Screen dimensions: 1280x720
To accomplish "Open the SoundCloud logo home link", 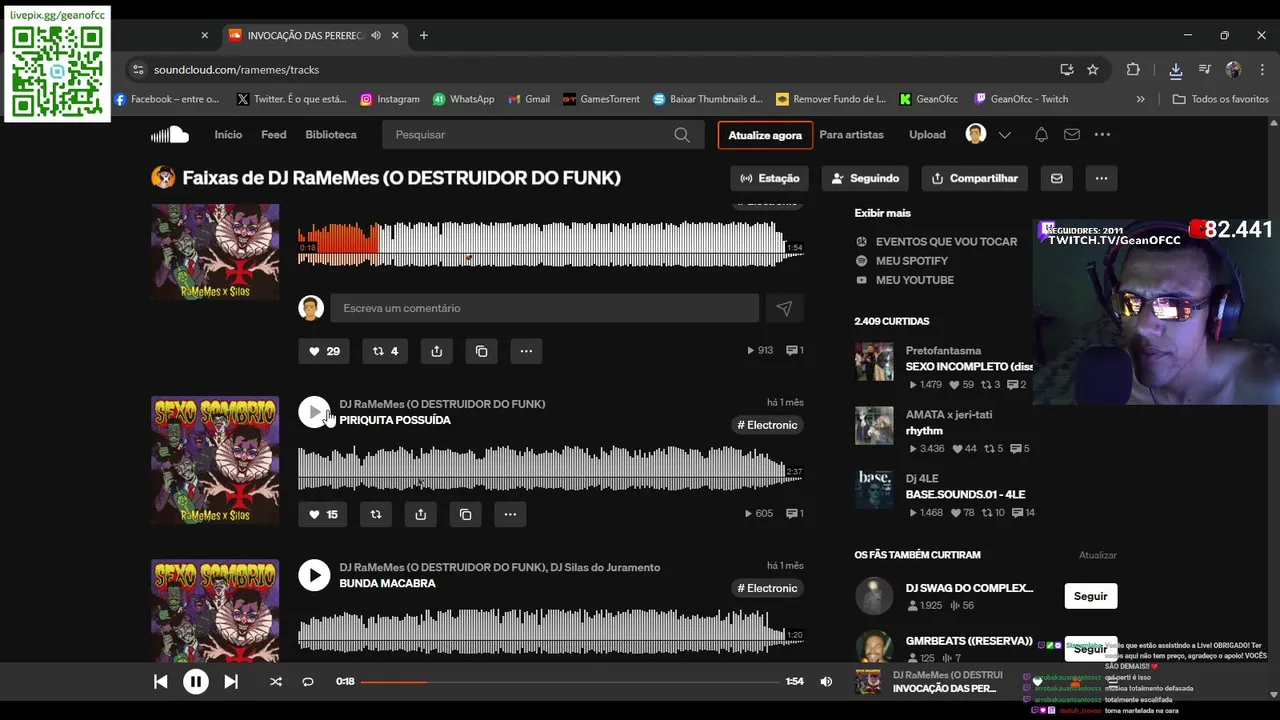I will click(170, 134).
